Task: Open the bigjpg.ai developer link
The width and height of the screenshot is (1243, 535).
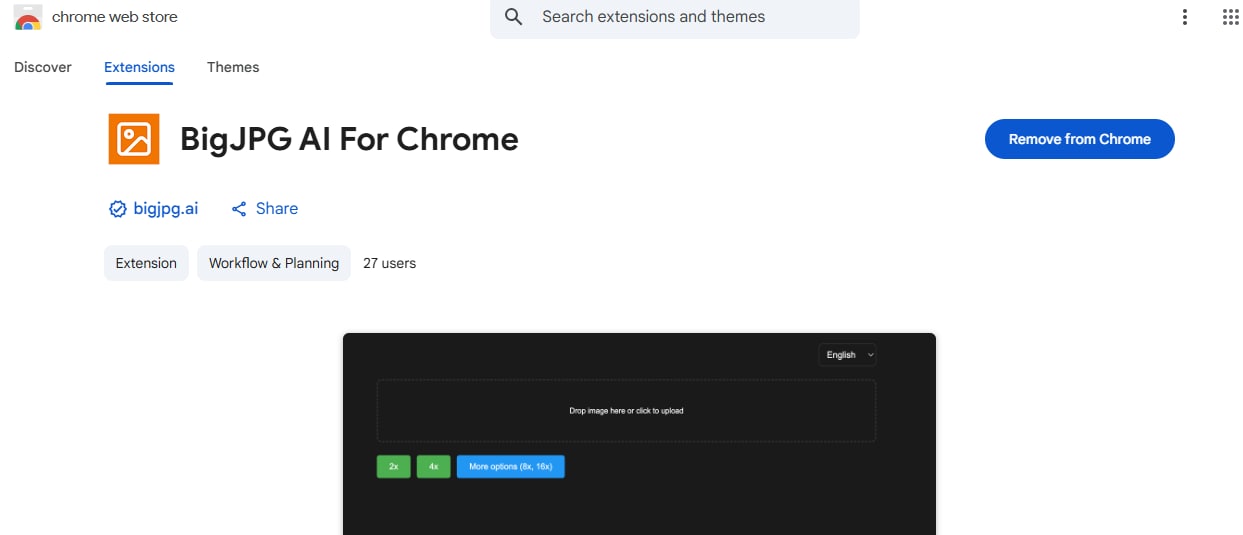Action: [166, 209]
